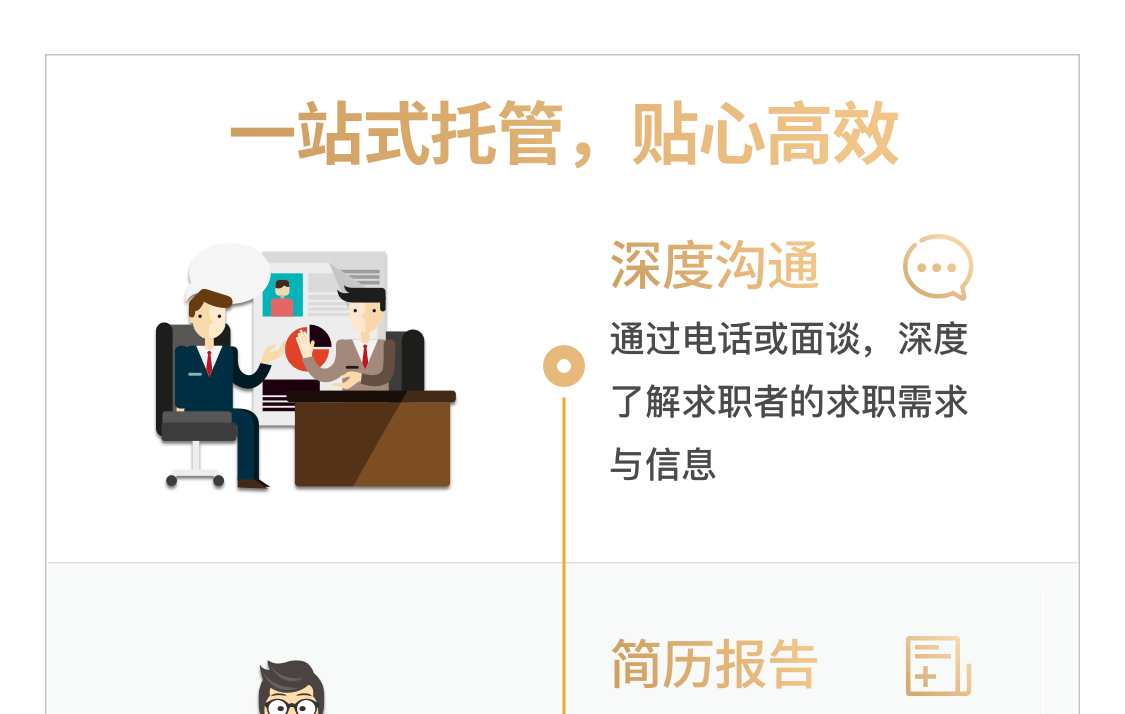Click the vertical orange timeline line
This screenshot has height=714, width=1125.
[x=564, y=556]
